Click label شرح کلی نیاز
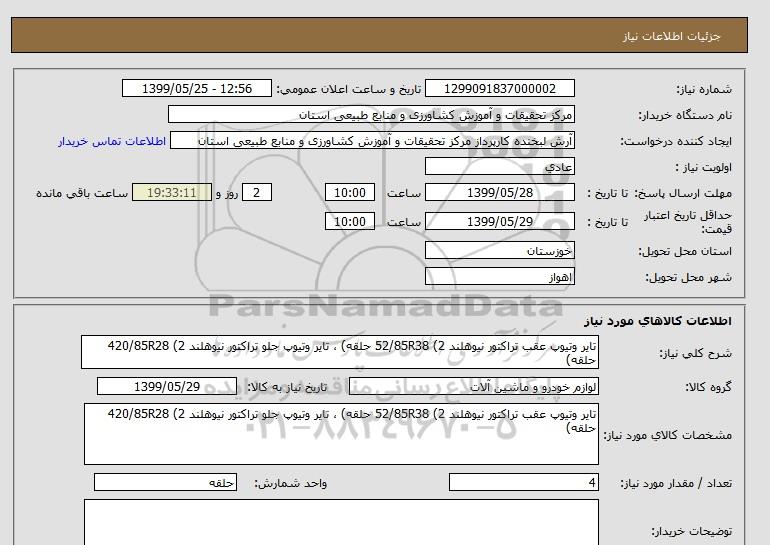The image size is (770, 545). tap(695, 353)
